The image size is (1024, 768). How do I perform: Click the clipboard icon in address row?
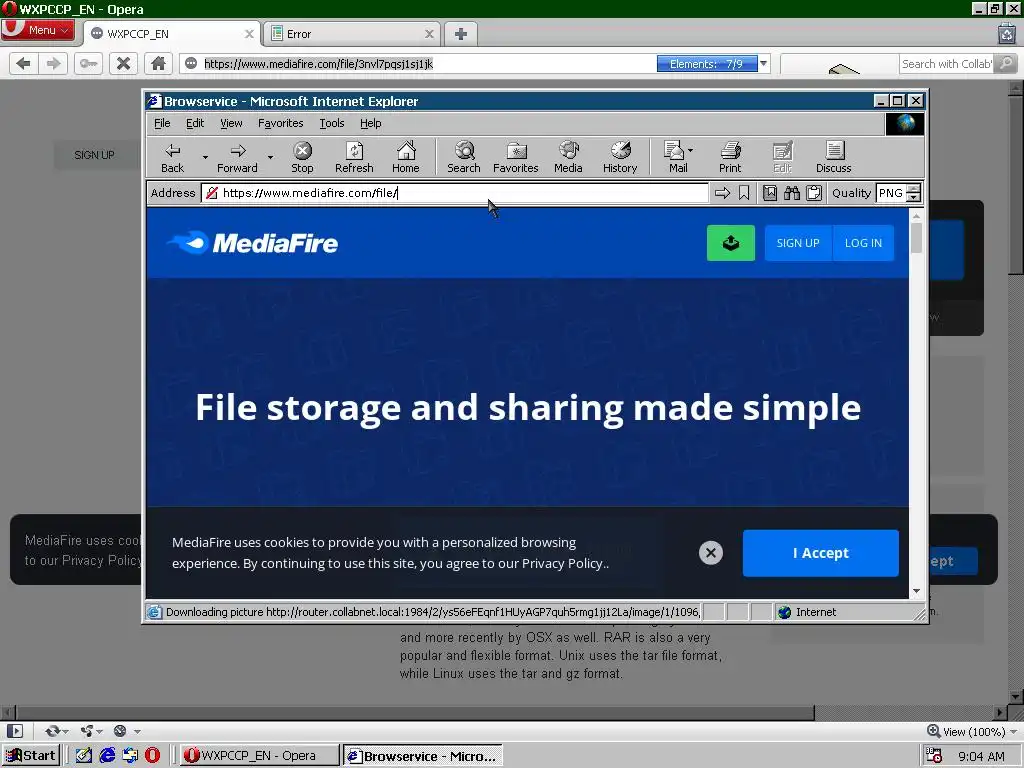click(x=814, y=193)
